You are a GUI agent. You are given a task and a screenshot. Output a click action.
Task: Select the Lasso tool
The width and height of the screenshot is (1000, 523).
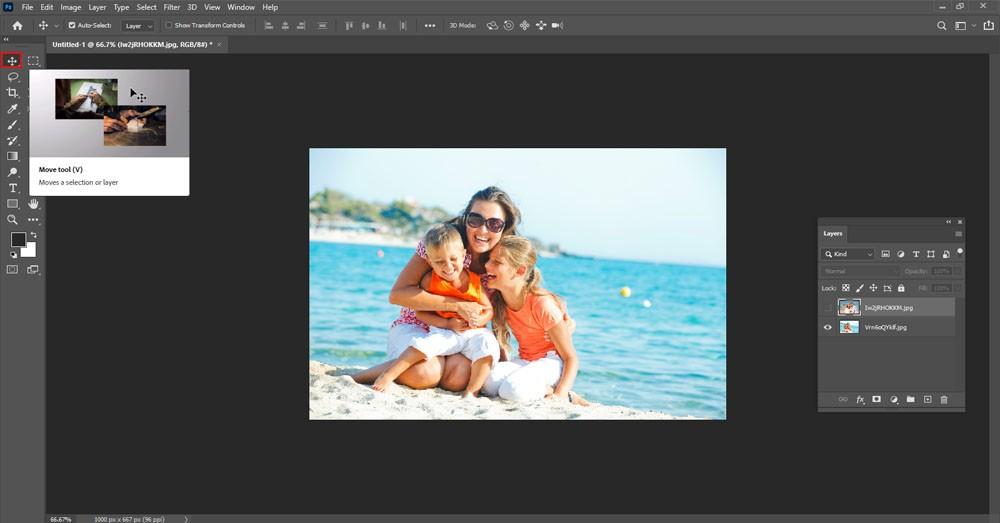pyautogui.click(x=12, y=77)
